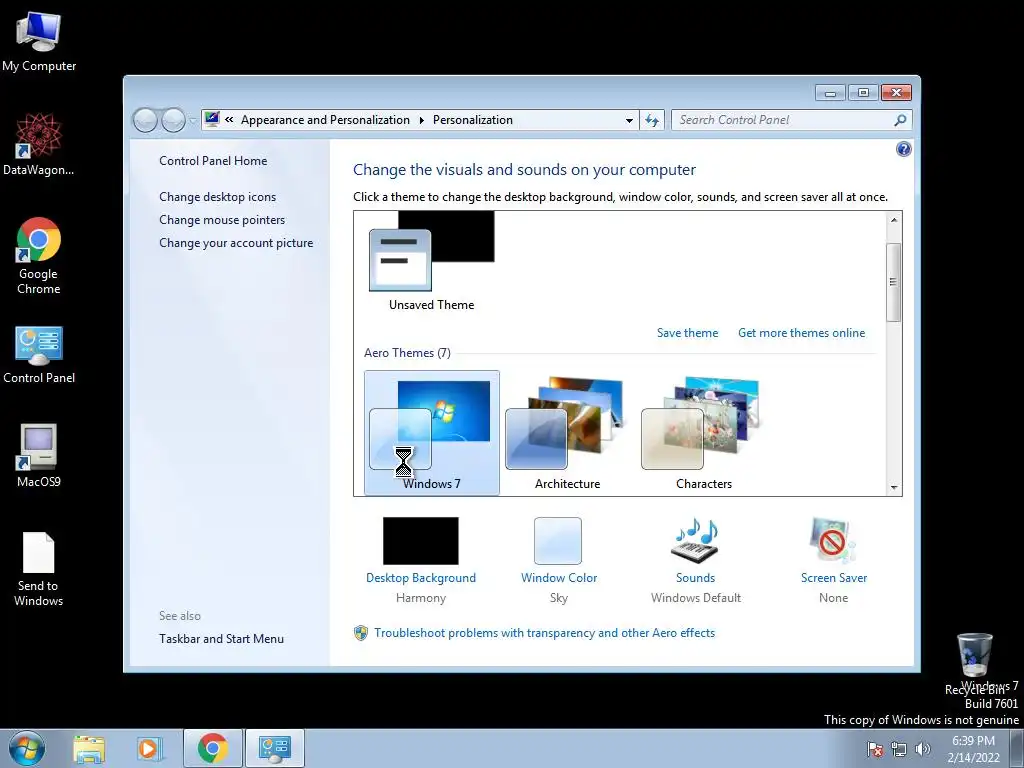Open Change mouse pointers link
The width and height of the screenshot is (1024, 768).
point(222,220)
